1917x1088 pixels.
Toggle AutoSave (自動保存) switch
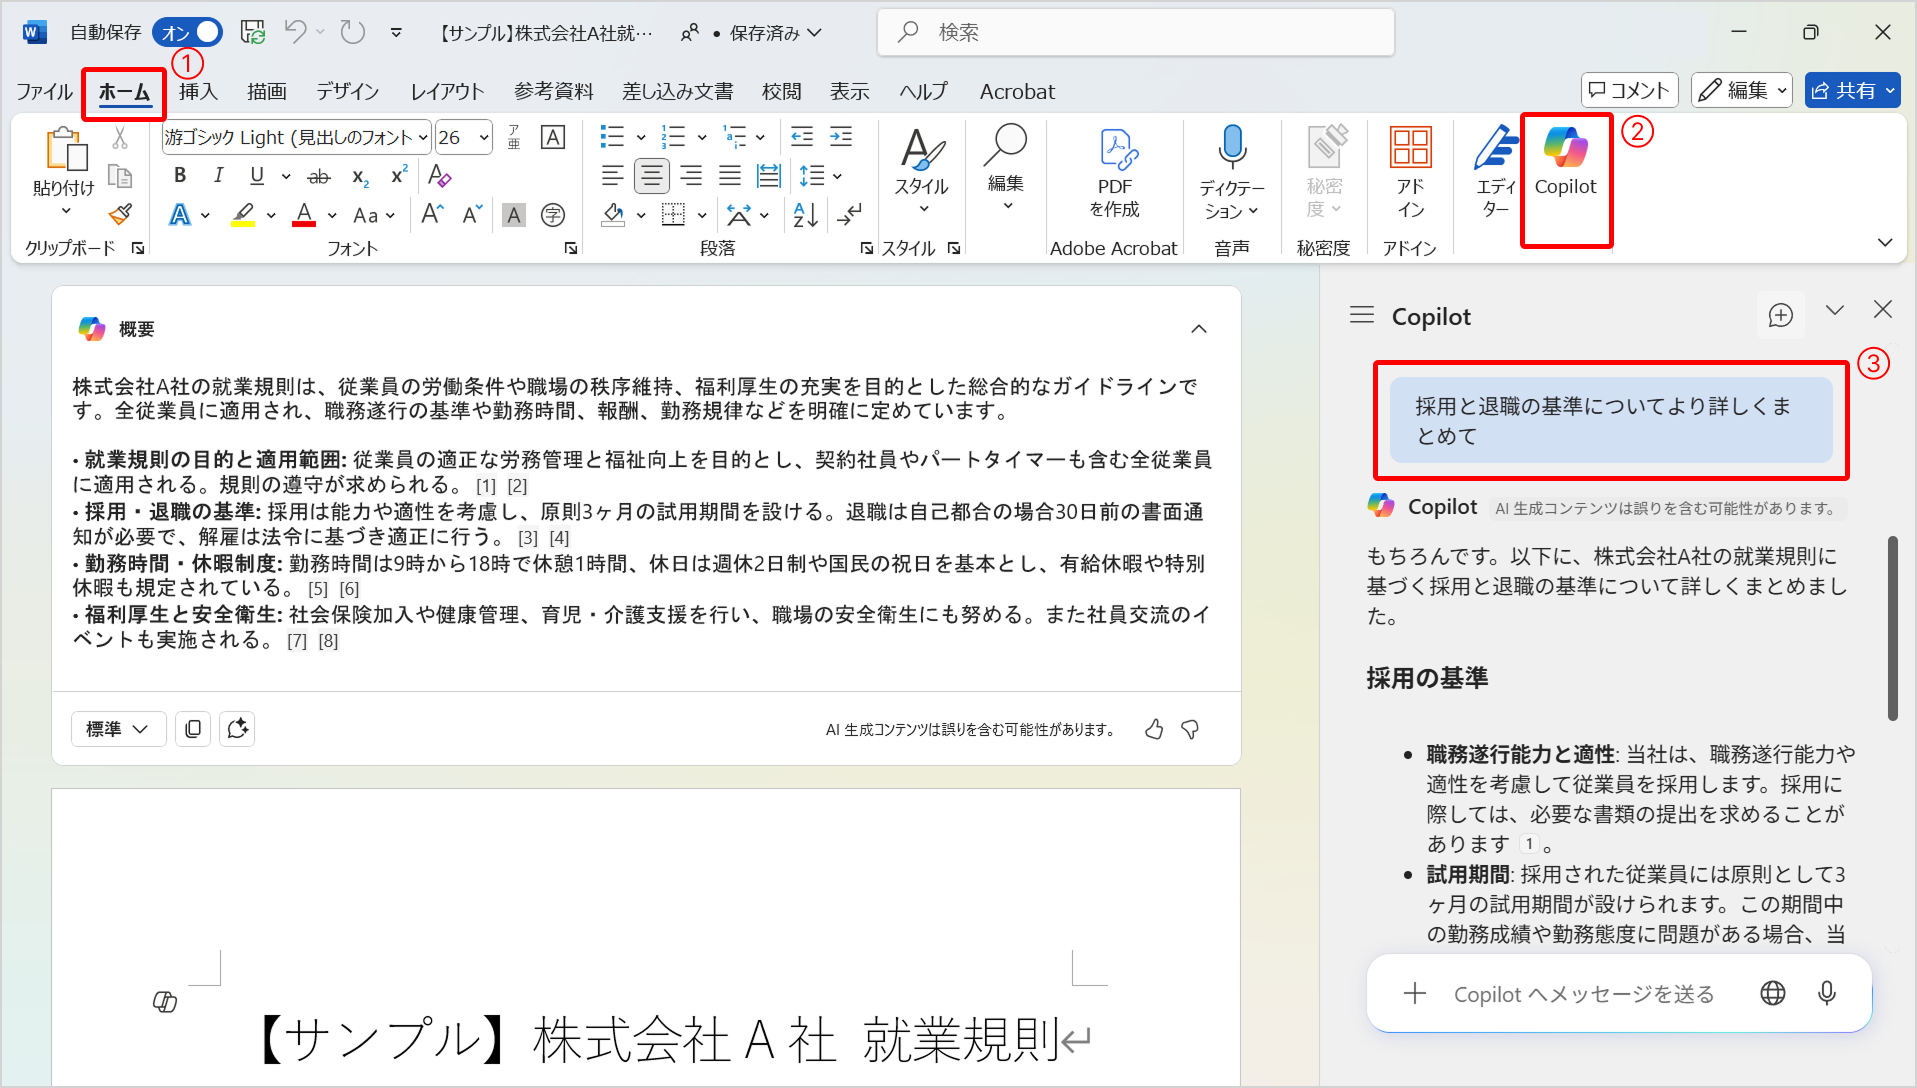pos(187,32)
